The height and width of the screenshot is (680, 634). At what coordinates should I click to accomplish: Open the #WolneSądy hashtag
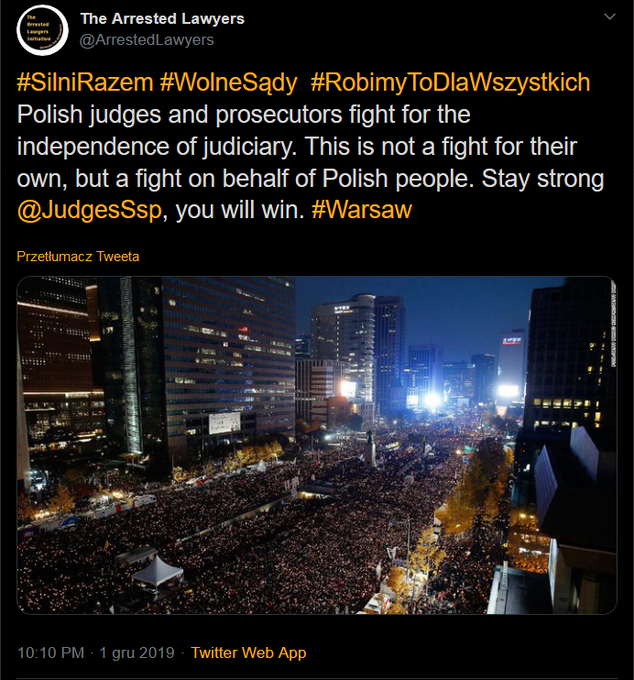pos(229,82)
